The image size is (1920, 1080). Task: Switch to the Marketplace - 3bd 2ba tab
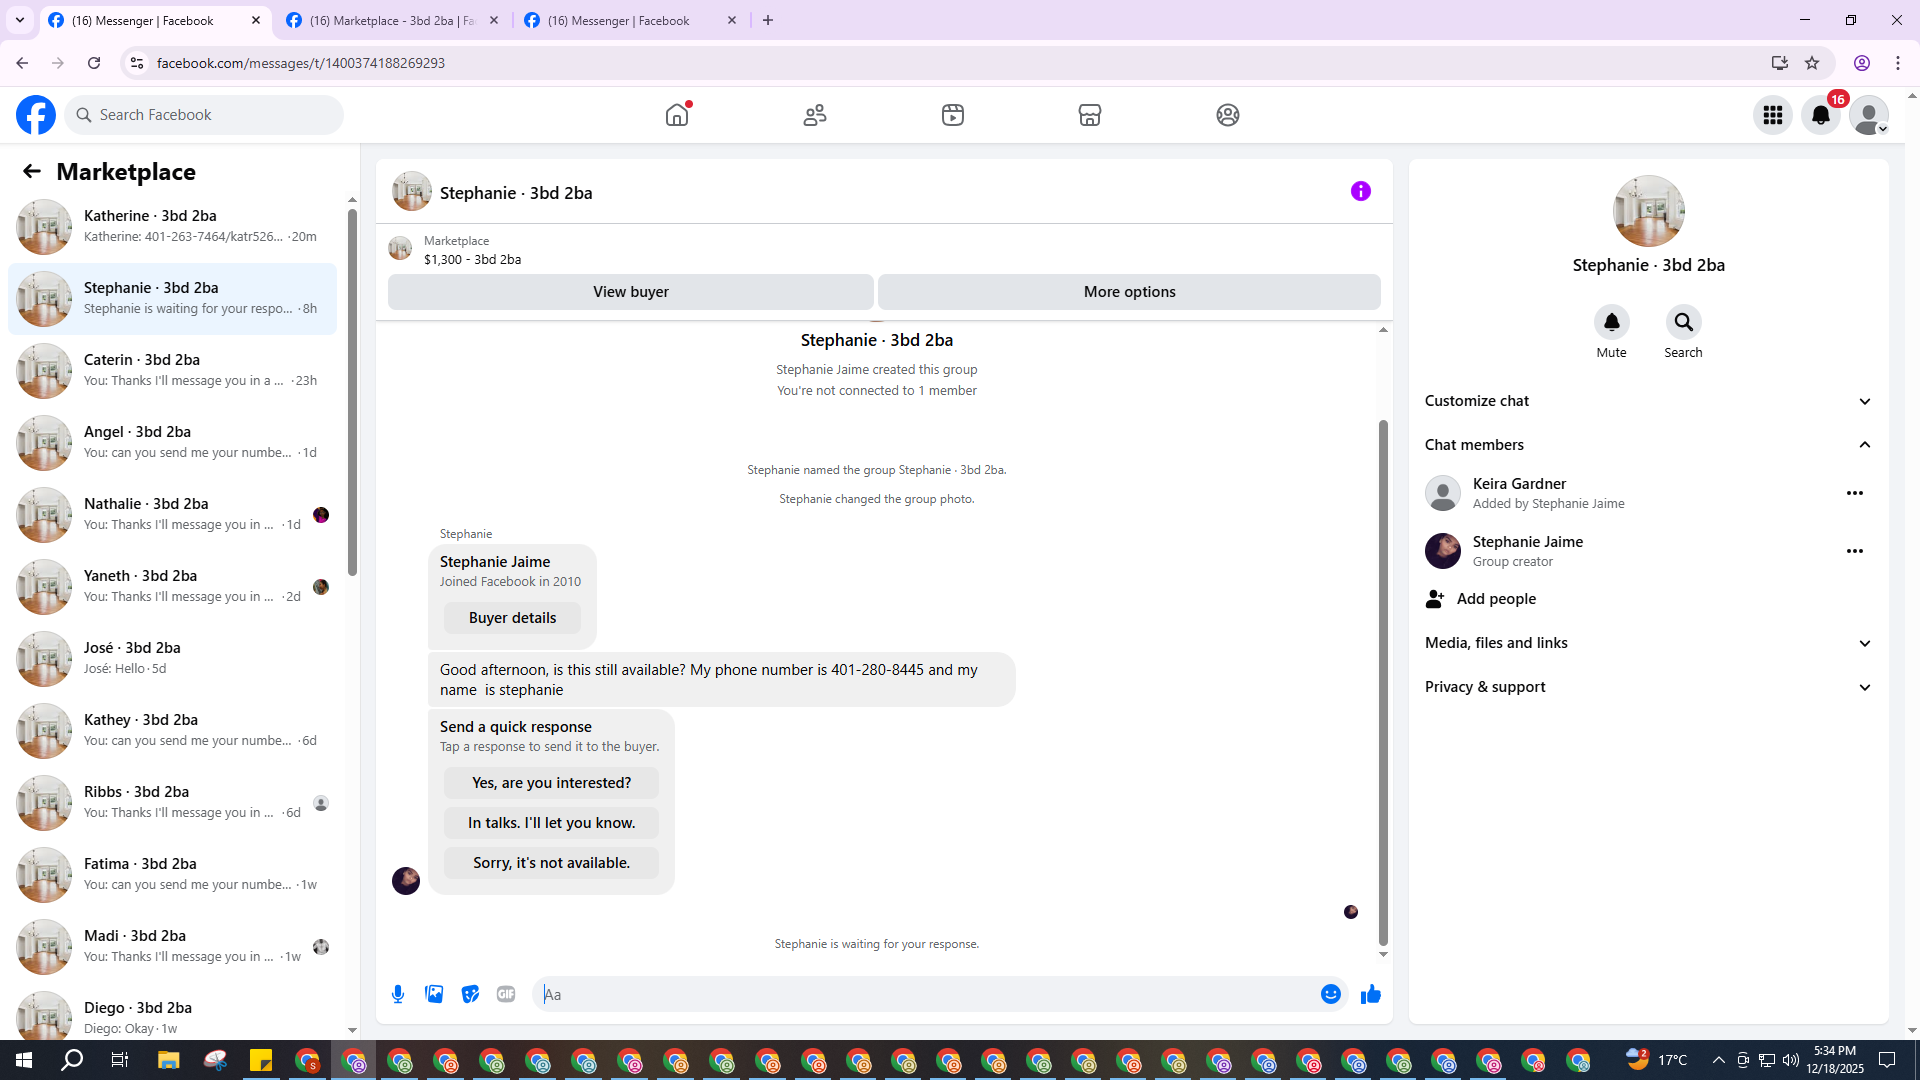[x=392, y=21]
